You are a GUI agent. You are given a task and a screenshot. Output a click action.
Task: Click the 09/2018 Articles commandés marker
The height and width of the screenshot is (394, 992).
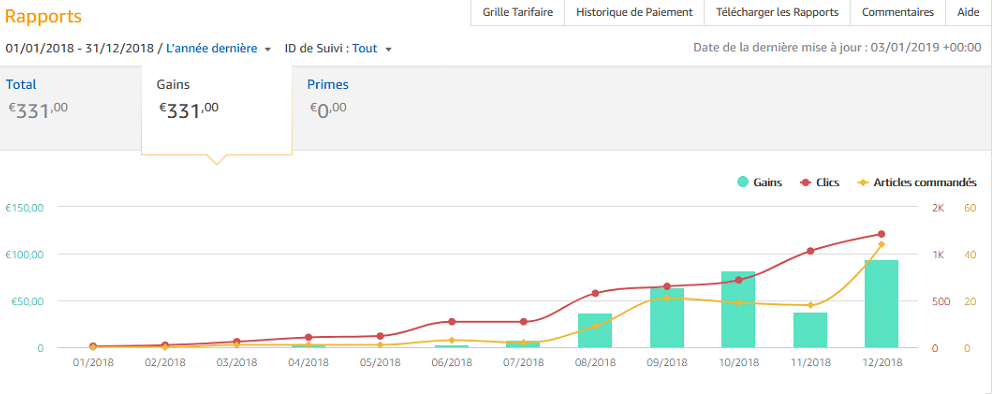[x=667, y=297]
